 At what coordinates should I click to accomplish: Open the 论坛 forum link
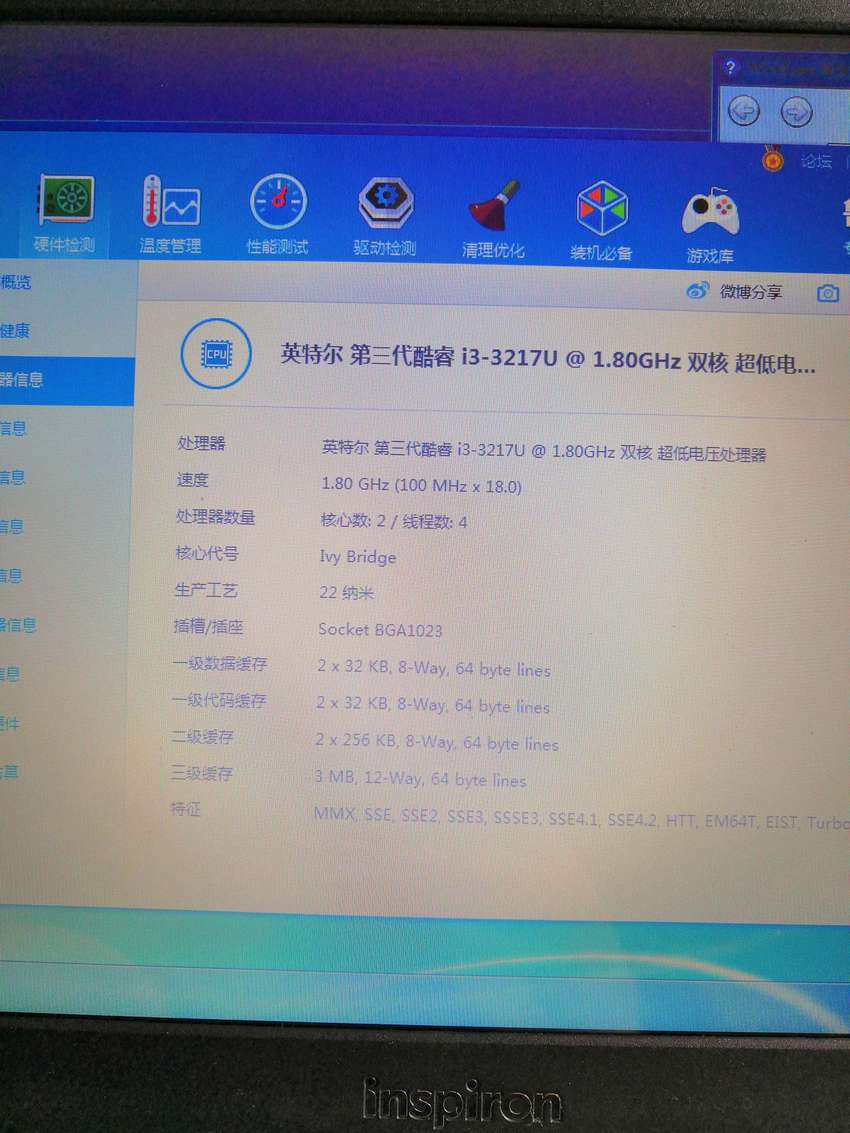pos(816,161)
